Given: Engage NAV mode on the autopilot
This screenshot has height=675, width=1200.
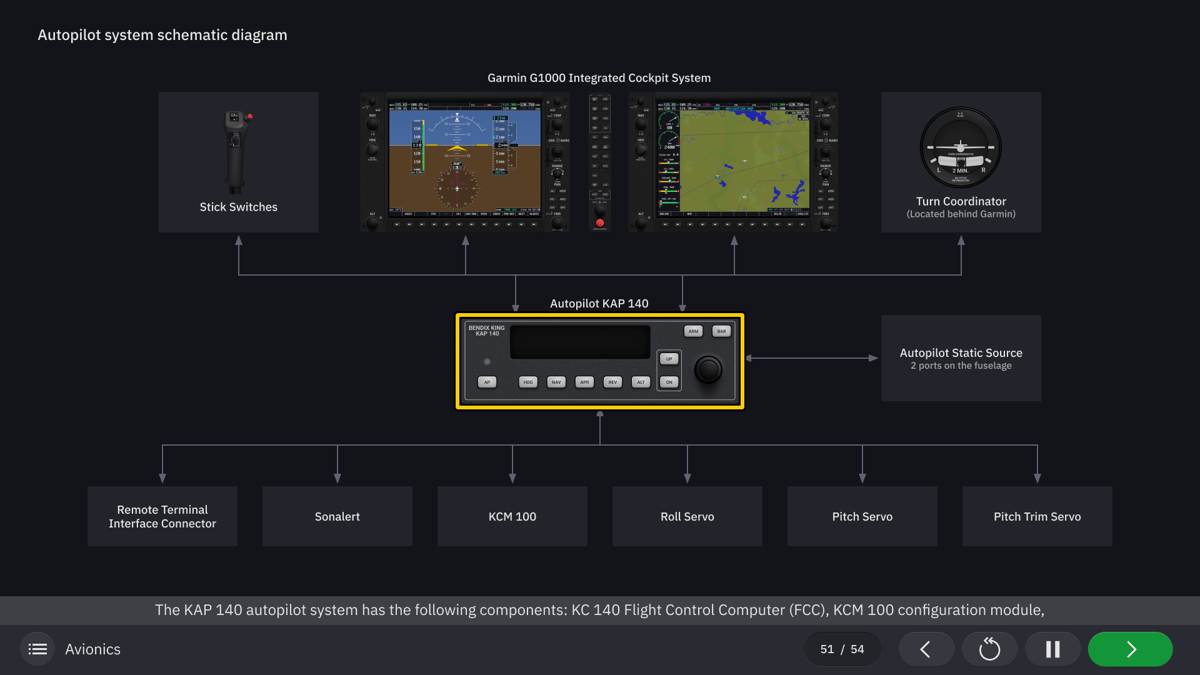Looking at the screenshot, I should pyautogui.click(x=556, y=382).
